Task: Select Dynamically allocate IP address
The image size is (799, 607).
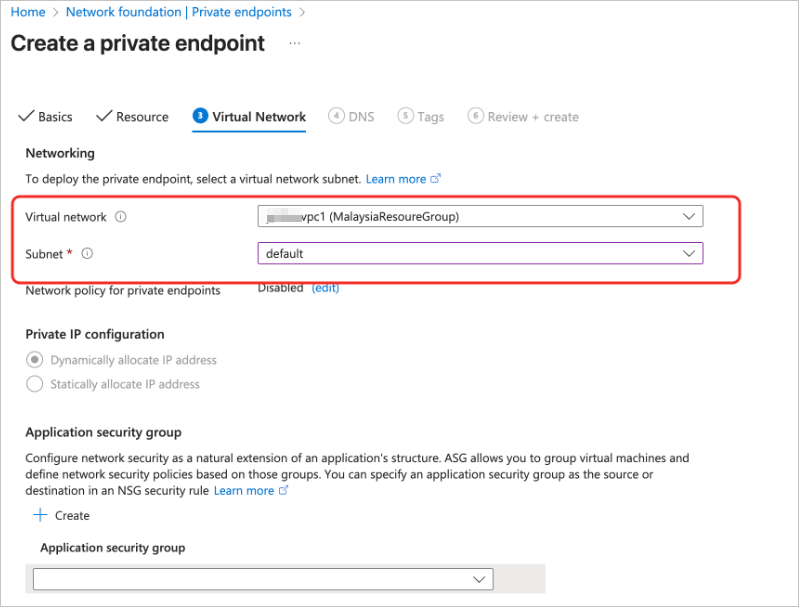Action: (x=35, y=360)
